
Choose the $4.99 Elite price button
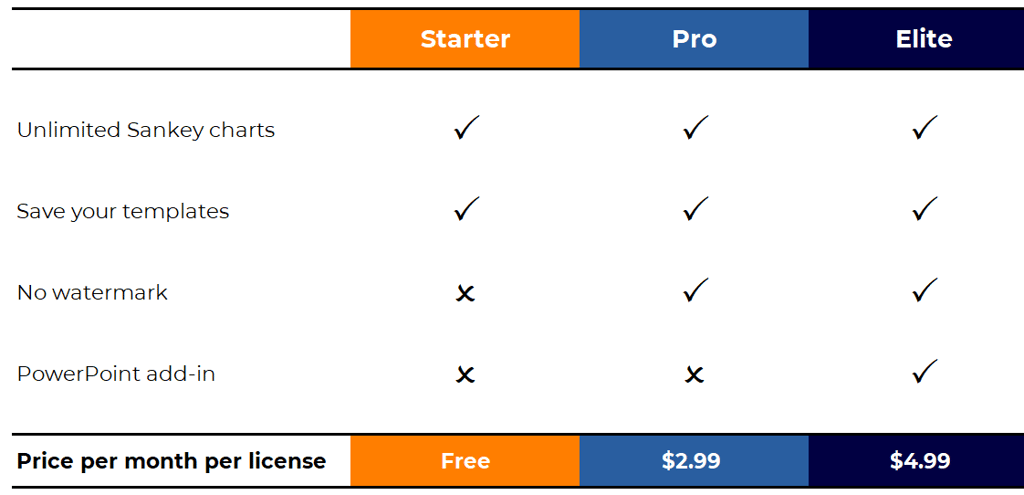coord(916,461)
